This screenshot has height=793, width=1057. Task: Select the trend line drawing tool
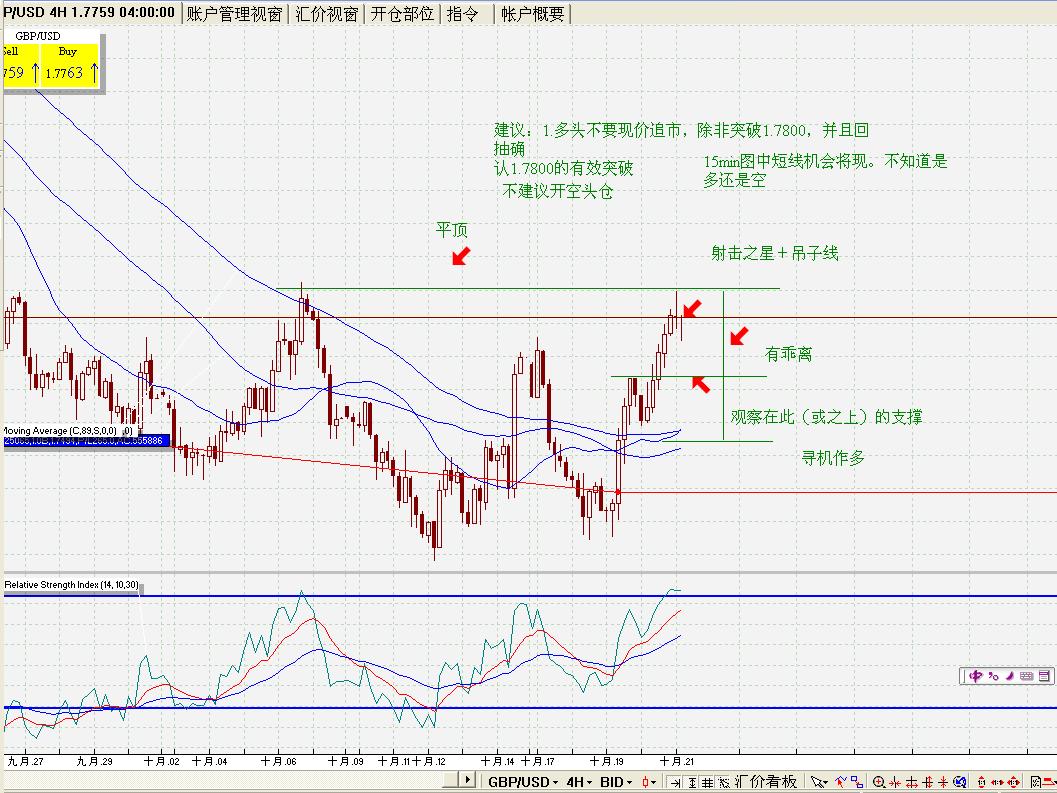tap(840, 782)
